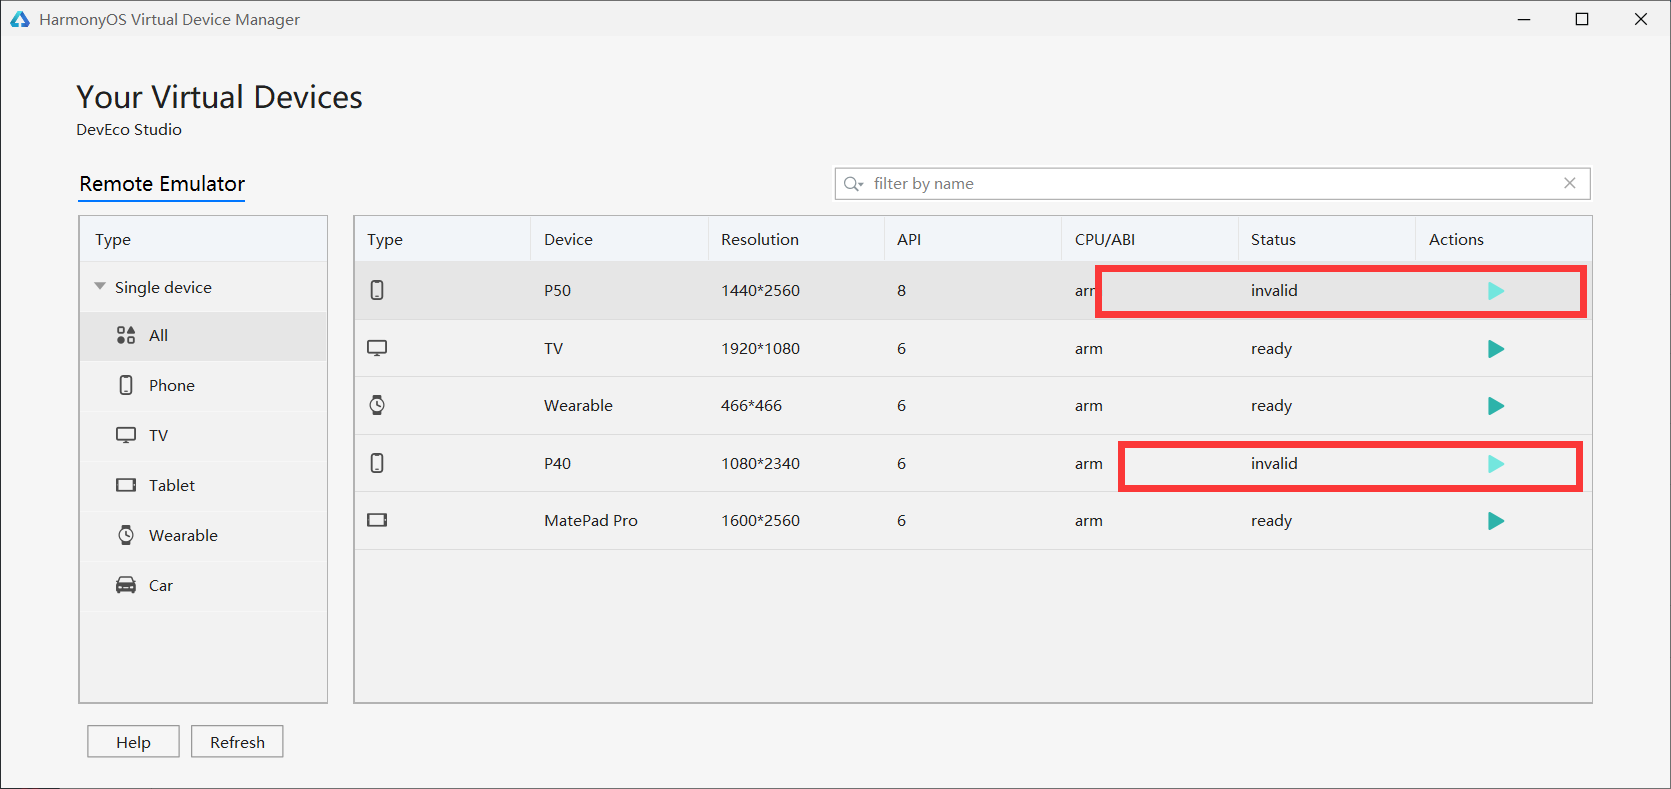Click the TV type icon in table
1671x789 pixels.
pos(377,348)
